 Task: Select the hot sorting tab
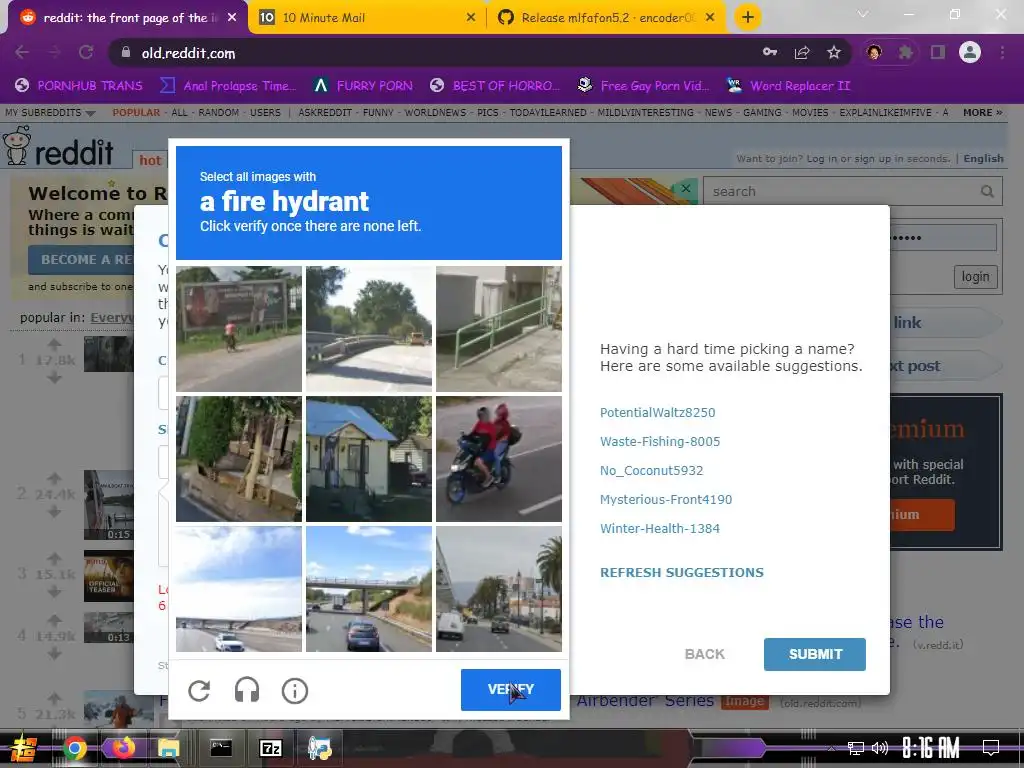click(150, 160)
